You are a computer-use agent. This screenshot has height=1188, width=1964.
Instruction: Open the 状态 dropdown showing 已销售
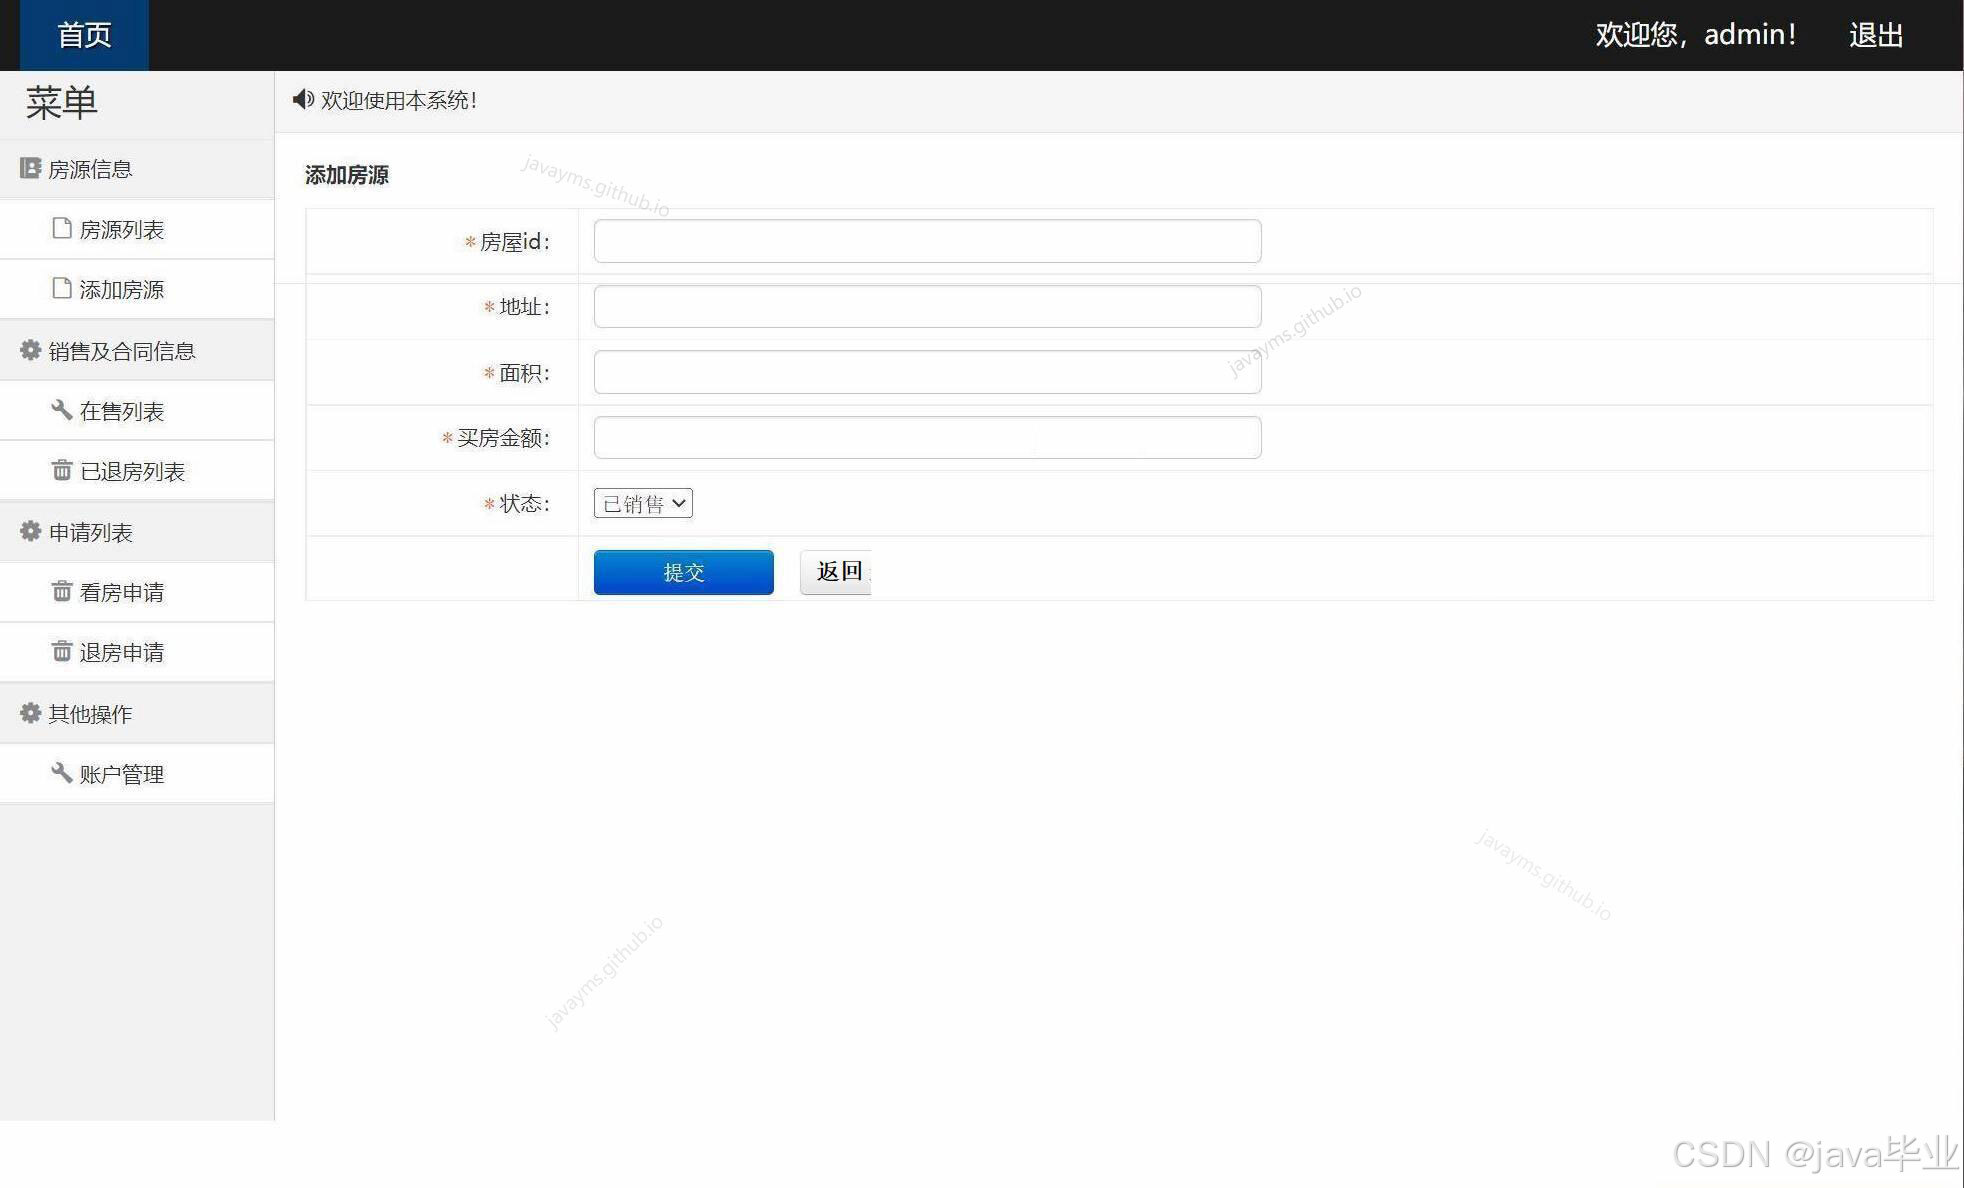click(642, 503)
